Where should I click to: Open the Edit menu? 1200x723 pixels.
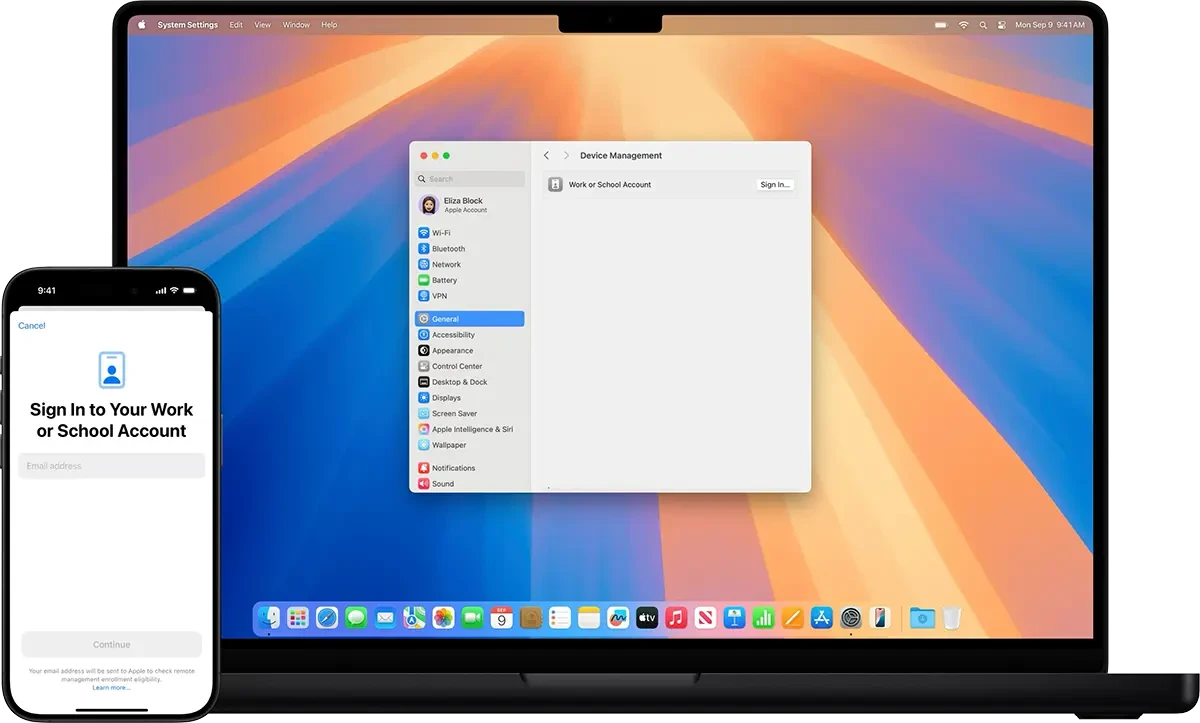click(x=236, y=24)
